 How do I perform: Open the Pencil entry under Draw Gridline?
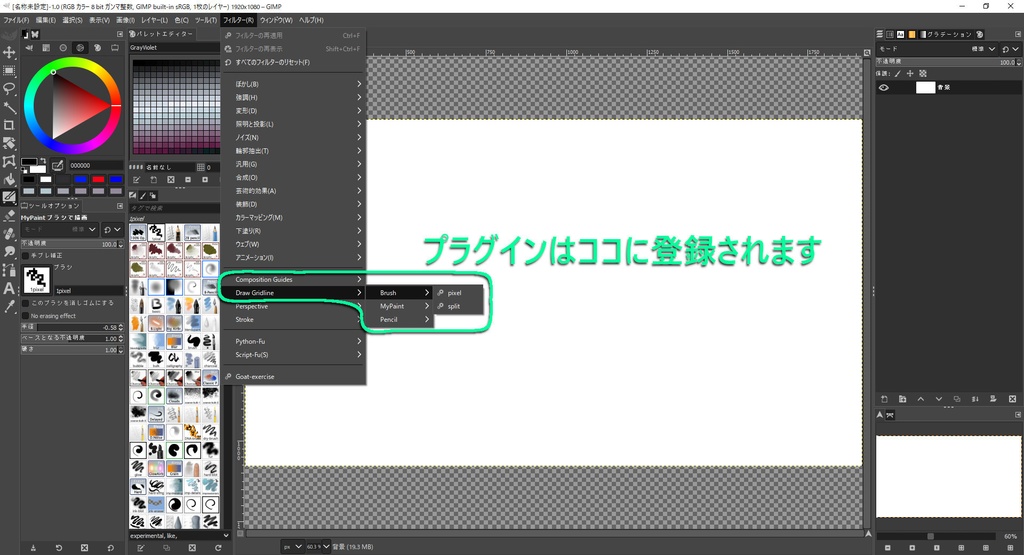(398, 319)
